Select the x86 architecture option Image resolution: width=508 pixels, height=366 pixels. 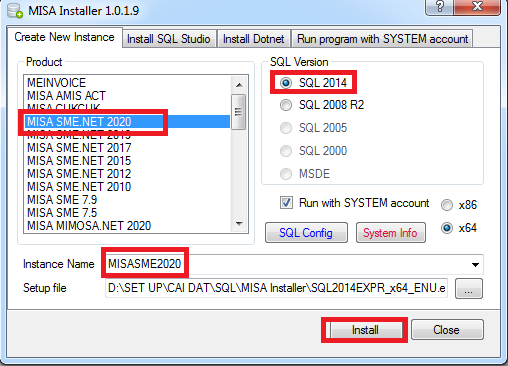[447, 205]
